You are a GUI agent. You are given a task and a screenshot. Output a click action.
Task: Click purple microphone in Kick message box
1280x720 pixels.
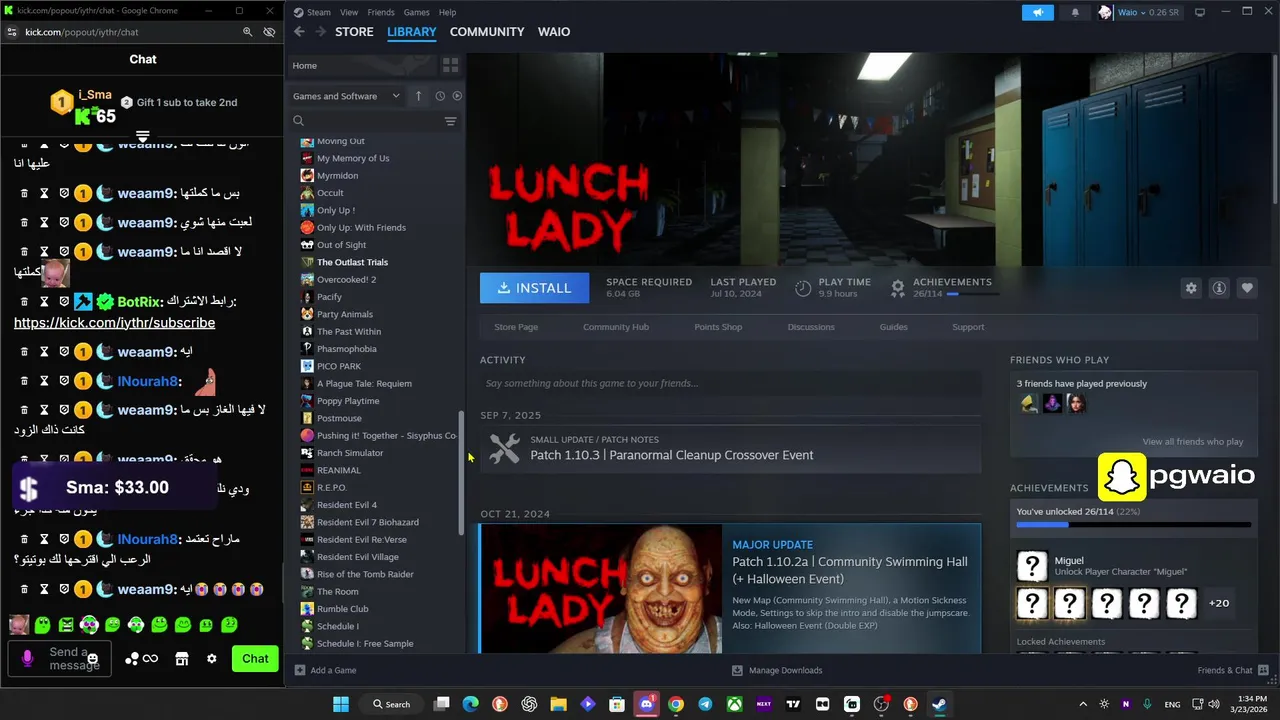click(27, 659)
